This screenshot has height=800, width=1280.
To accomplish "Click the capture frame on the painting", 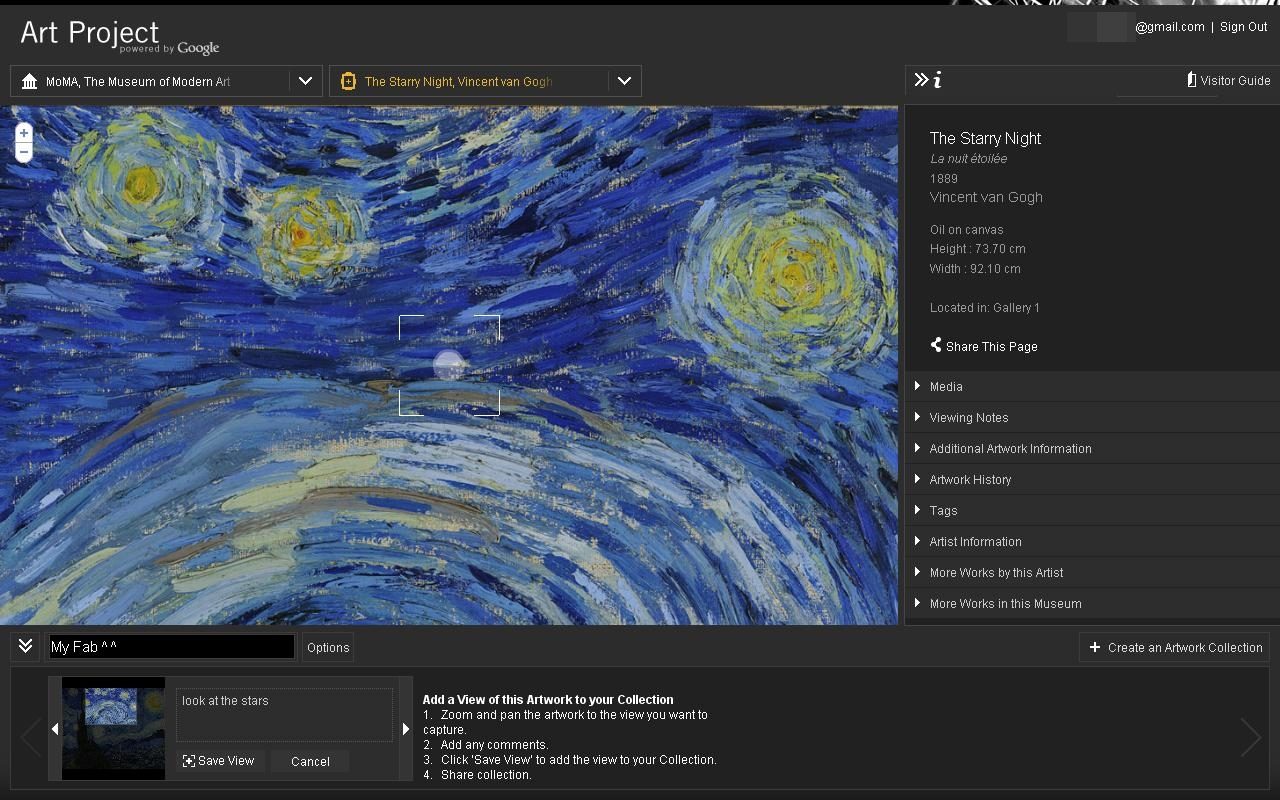I will (x=449, y=365).
